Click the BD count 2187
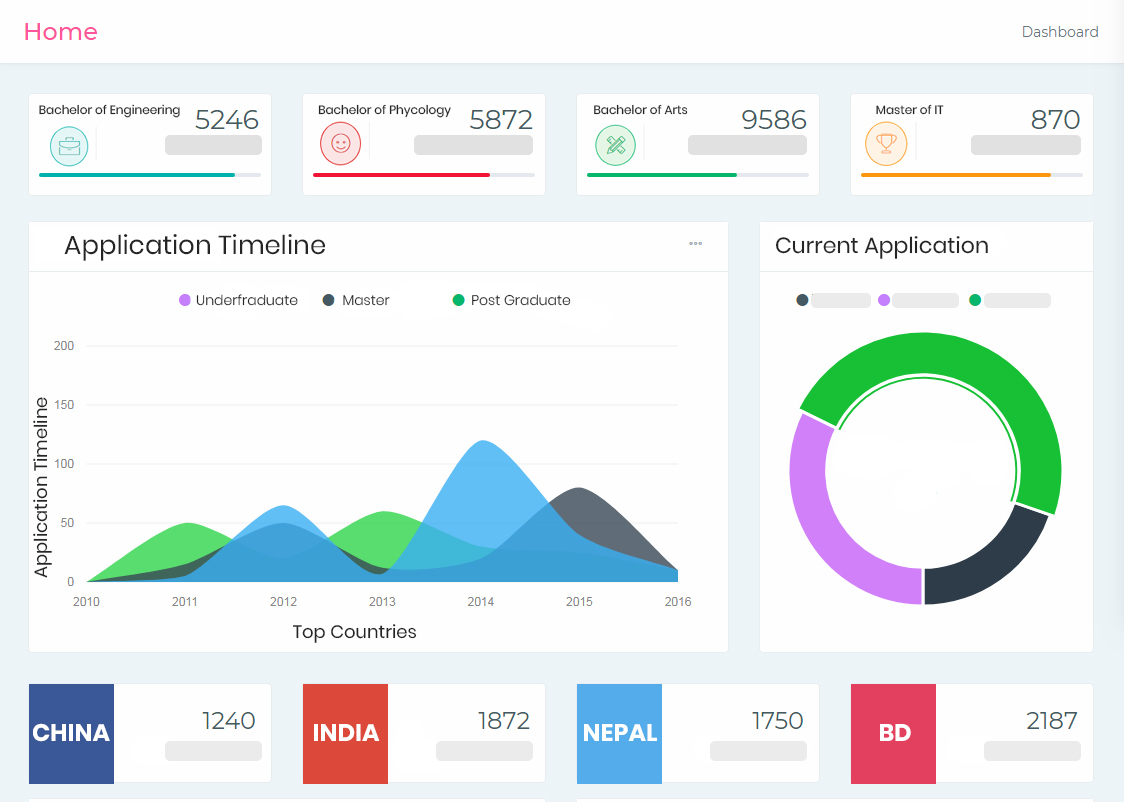Image resolution: width=1124 pixels, height=802 pixels. 1052,720
